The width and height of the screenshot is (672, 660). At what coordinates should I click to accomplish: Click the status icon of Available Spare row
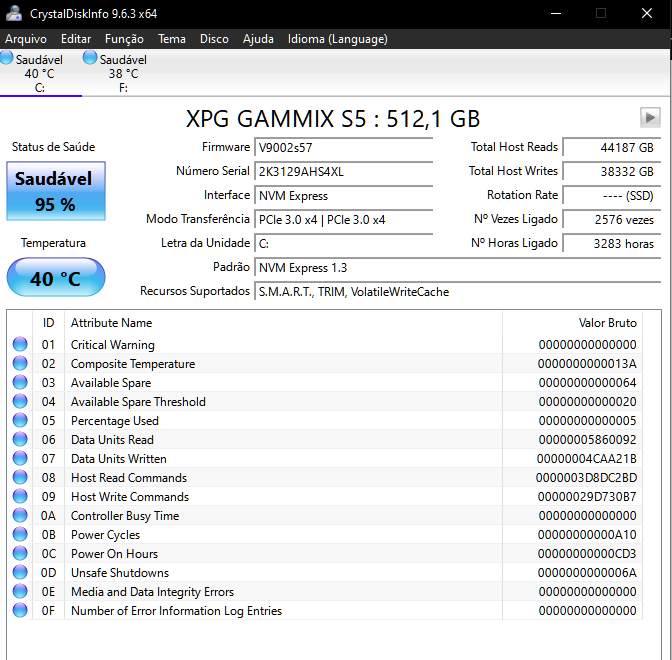20,382
